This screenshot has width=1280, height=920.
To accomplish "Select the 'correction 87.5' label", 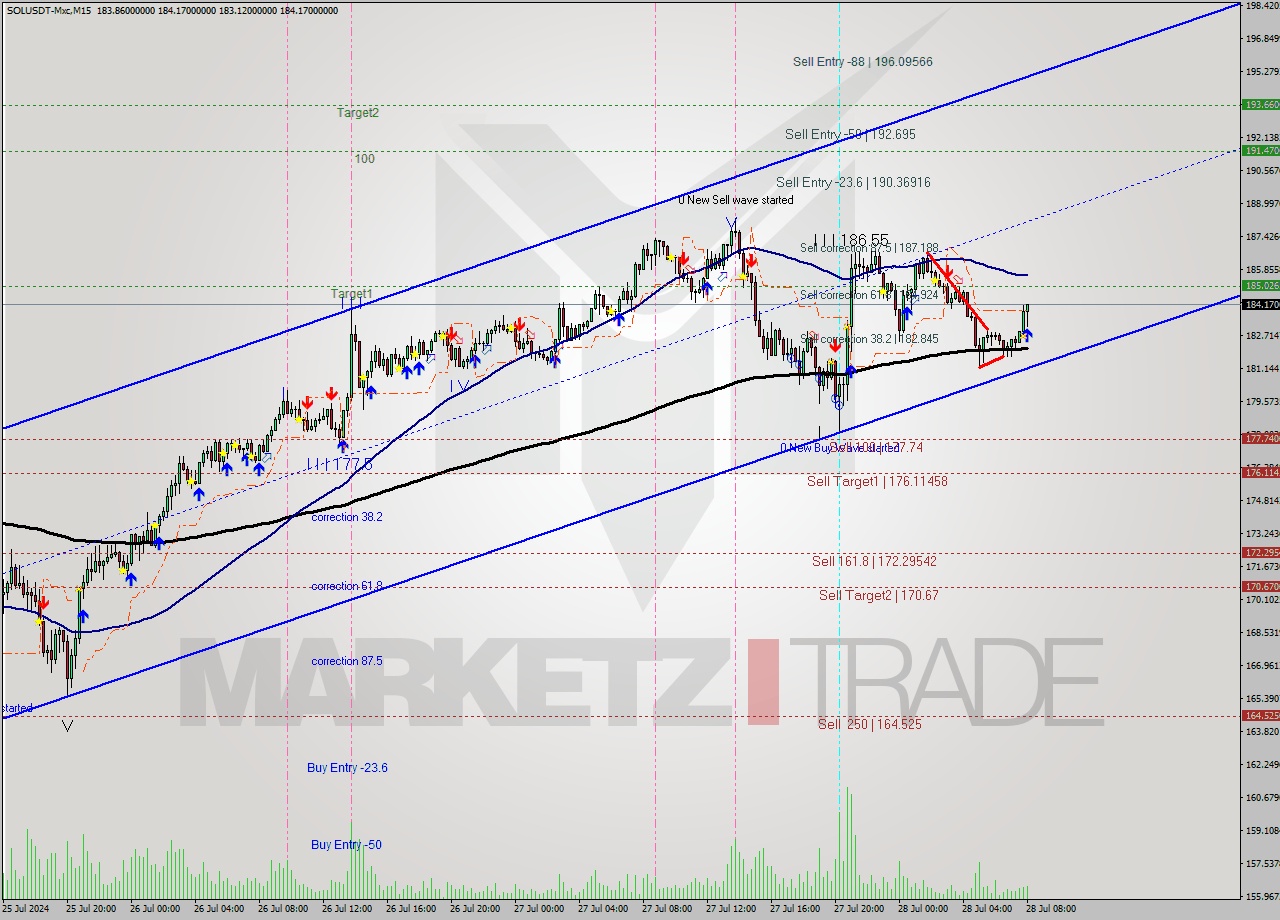I will (346, 661).
